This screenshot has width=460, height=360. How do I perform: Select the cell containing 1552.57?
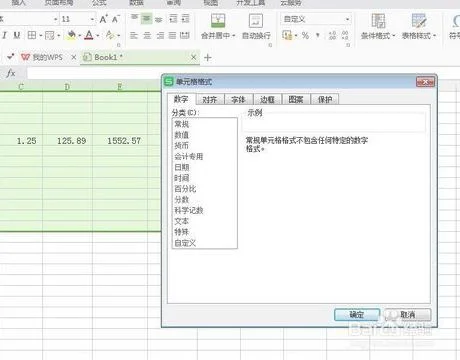120,141
